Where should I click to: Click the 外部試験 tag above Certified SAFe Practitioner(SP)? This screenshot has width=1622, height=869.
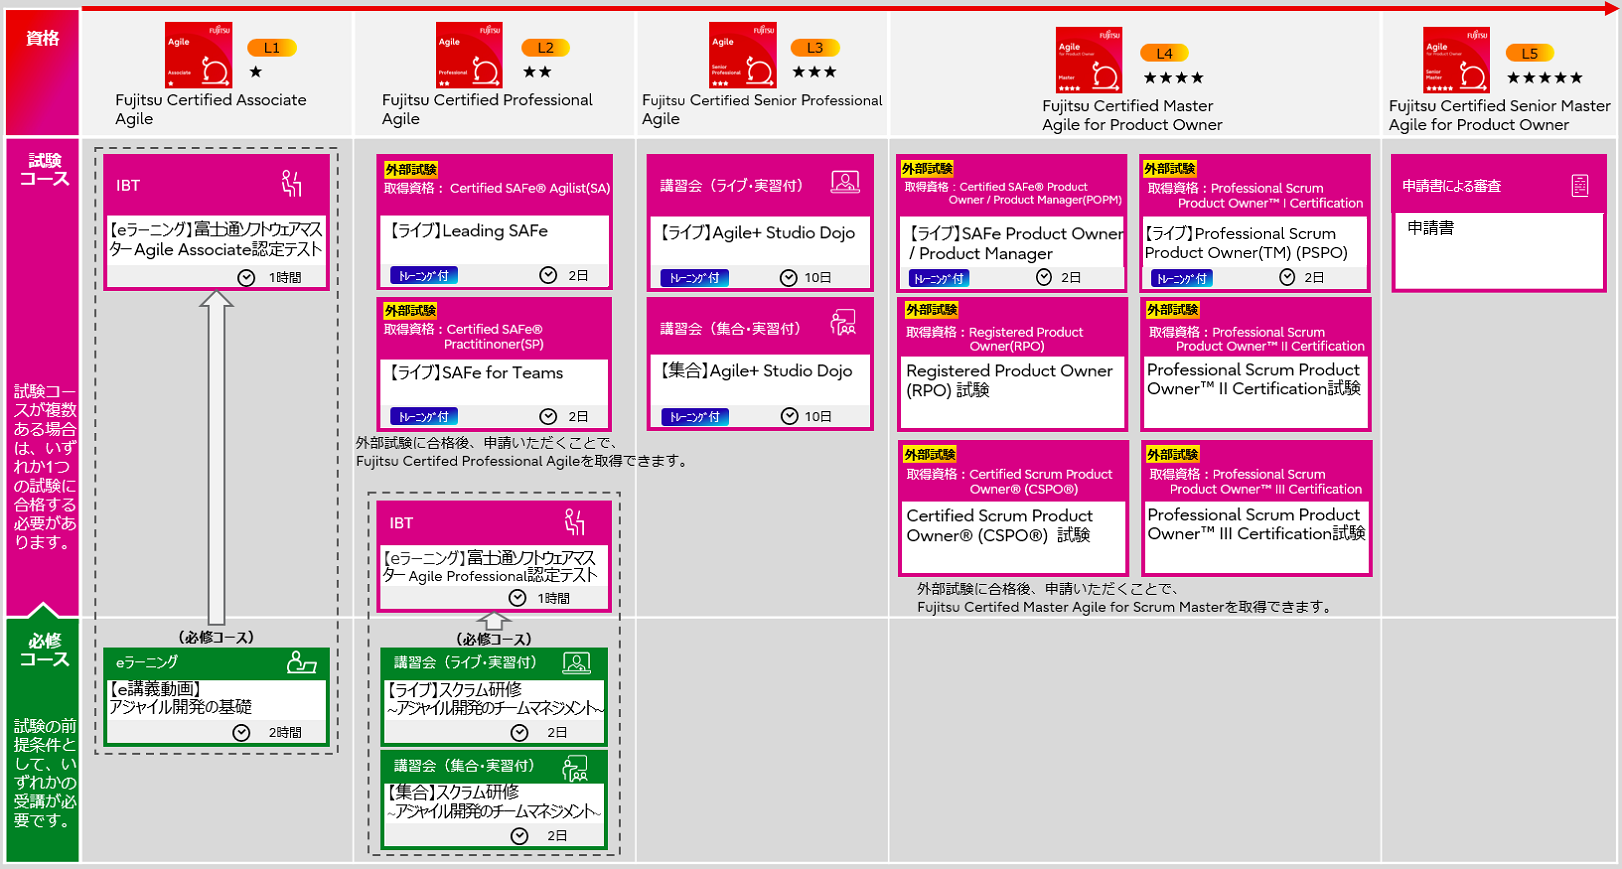pos(411,311)
